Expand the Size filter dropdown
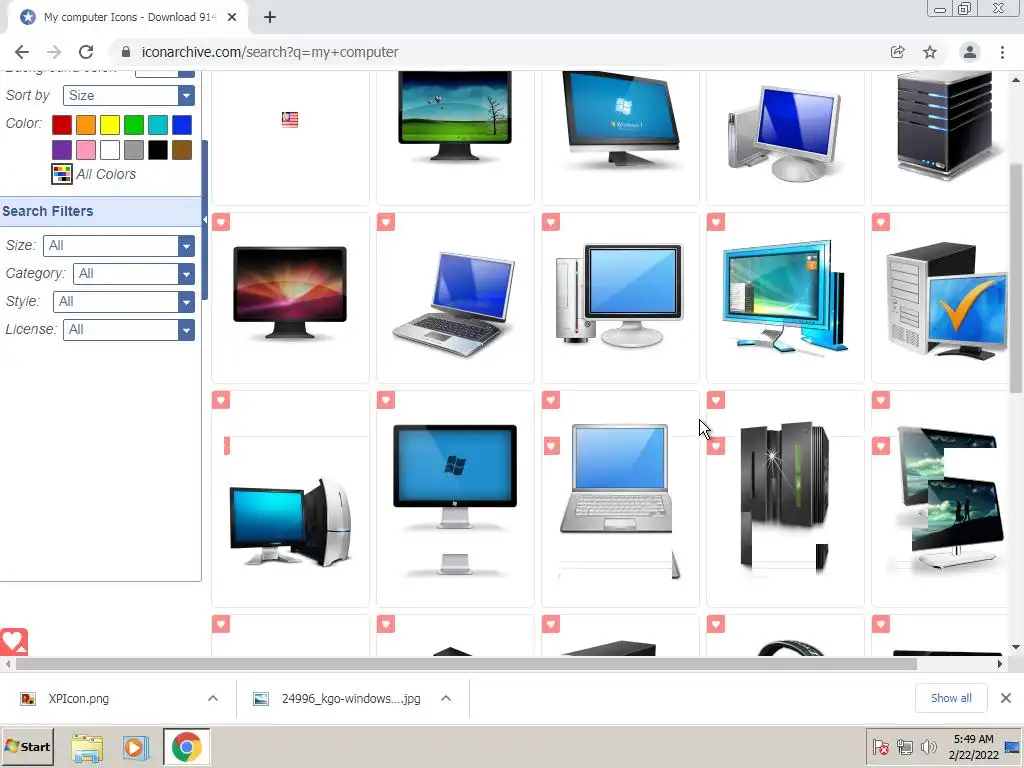This screenshot has height=768, width=1024. point(119,246)
